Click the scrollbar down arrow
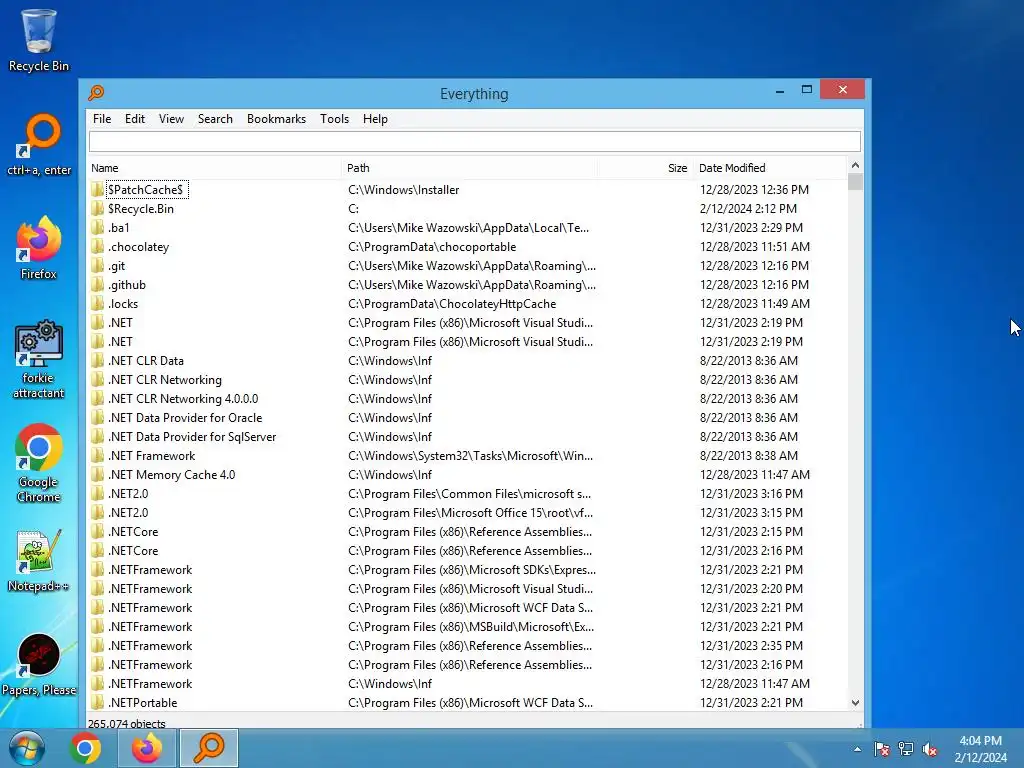The image size is (1024, 768). (x=856, y=703)
